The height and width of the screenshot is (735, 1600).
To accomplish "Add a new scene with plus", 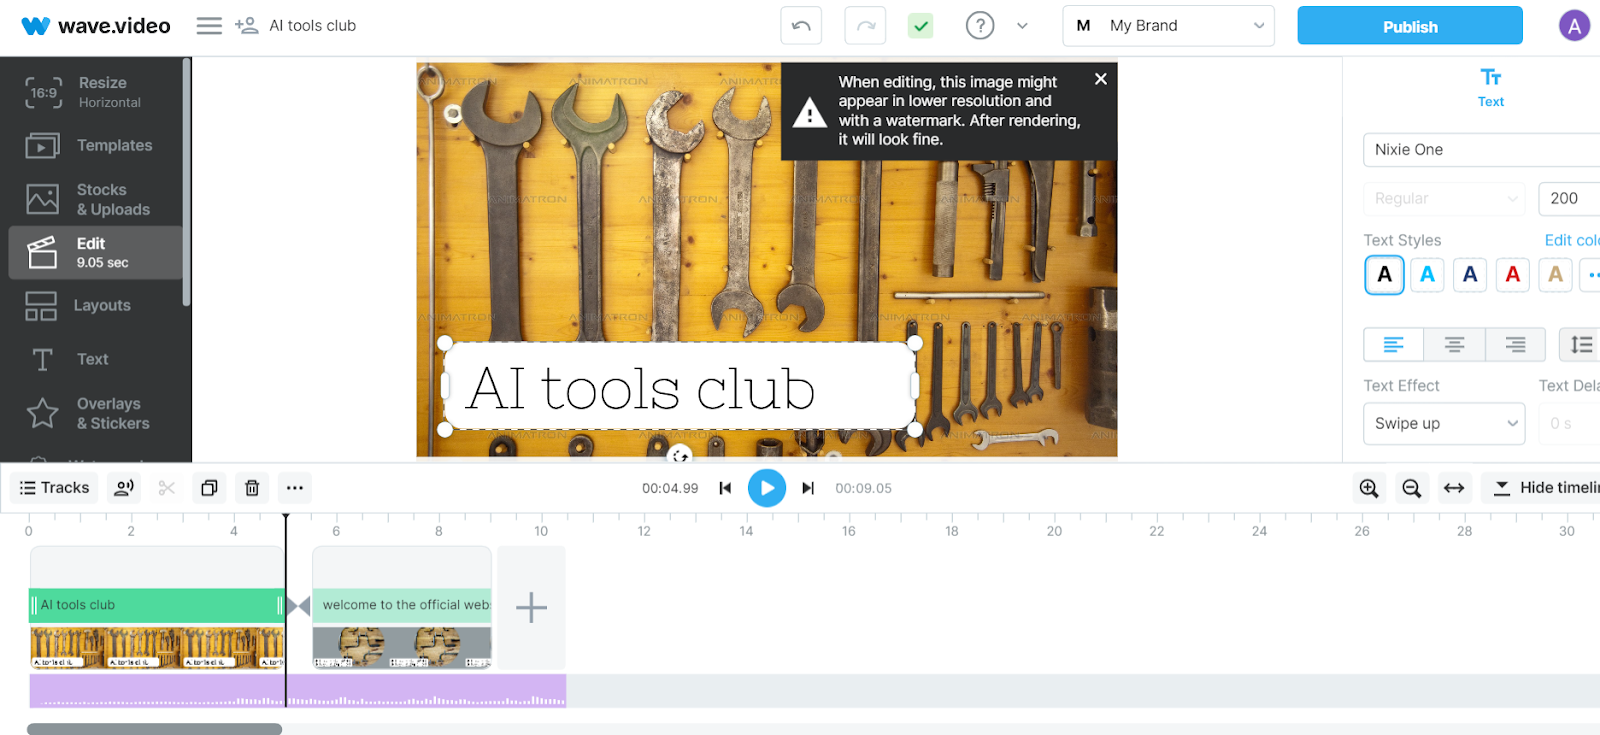I will click(x=531, y=607).
